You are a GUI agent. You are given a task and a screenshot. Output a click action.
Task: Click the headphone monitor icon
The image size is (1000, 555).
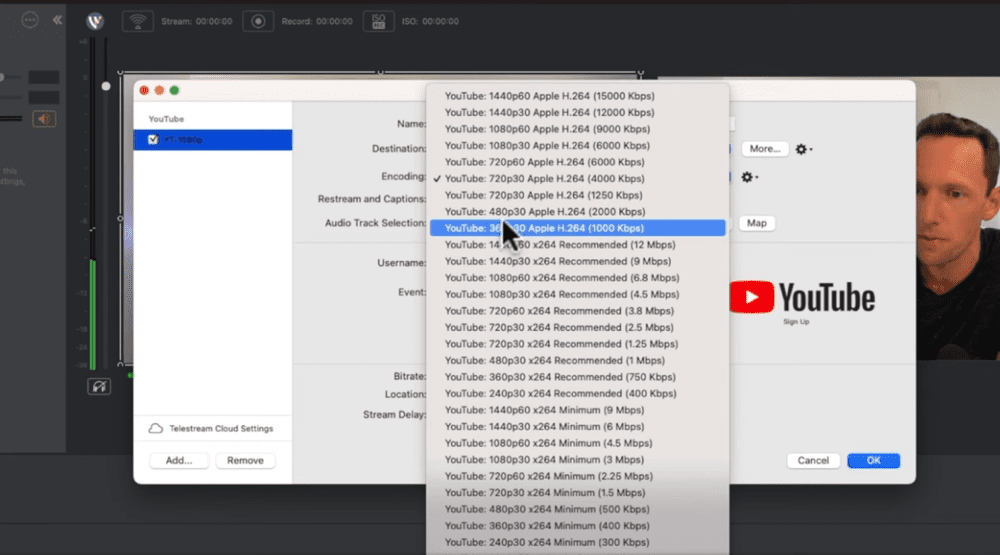pyautogui.click(x=99, y=386)
